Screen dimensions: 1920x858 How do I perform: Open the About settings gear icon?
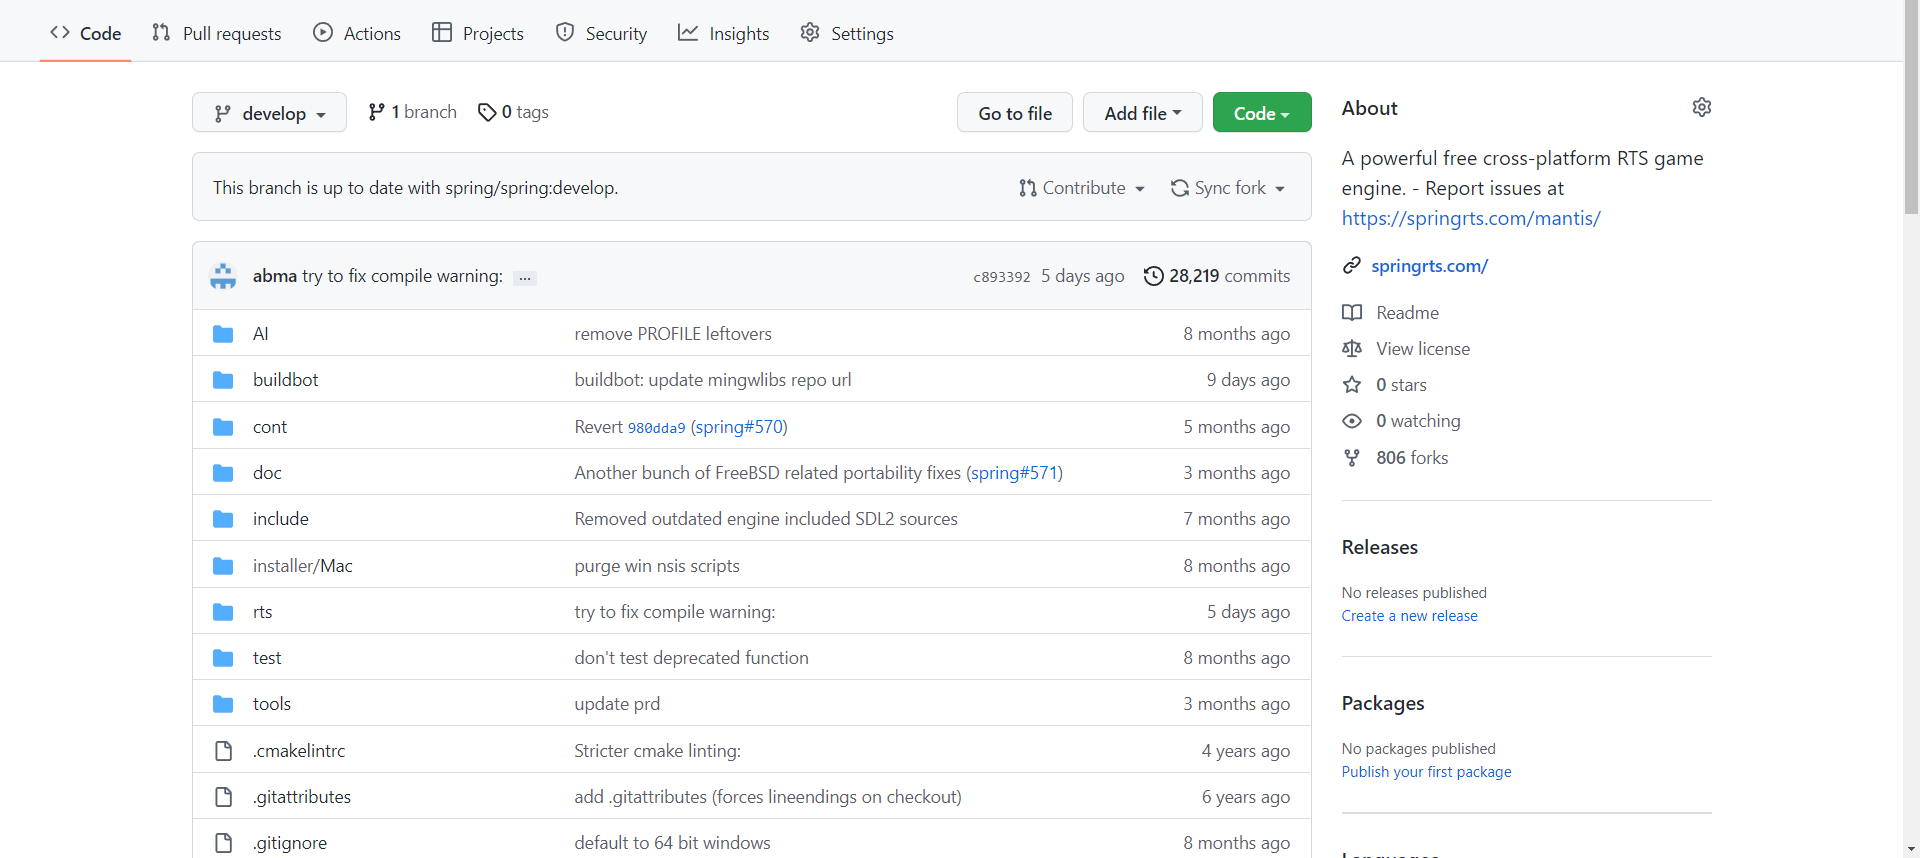pyautogui.click(x=1701, y=107)
